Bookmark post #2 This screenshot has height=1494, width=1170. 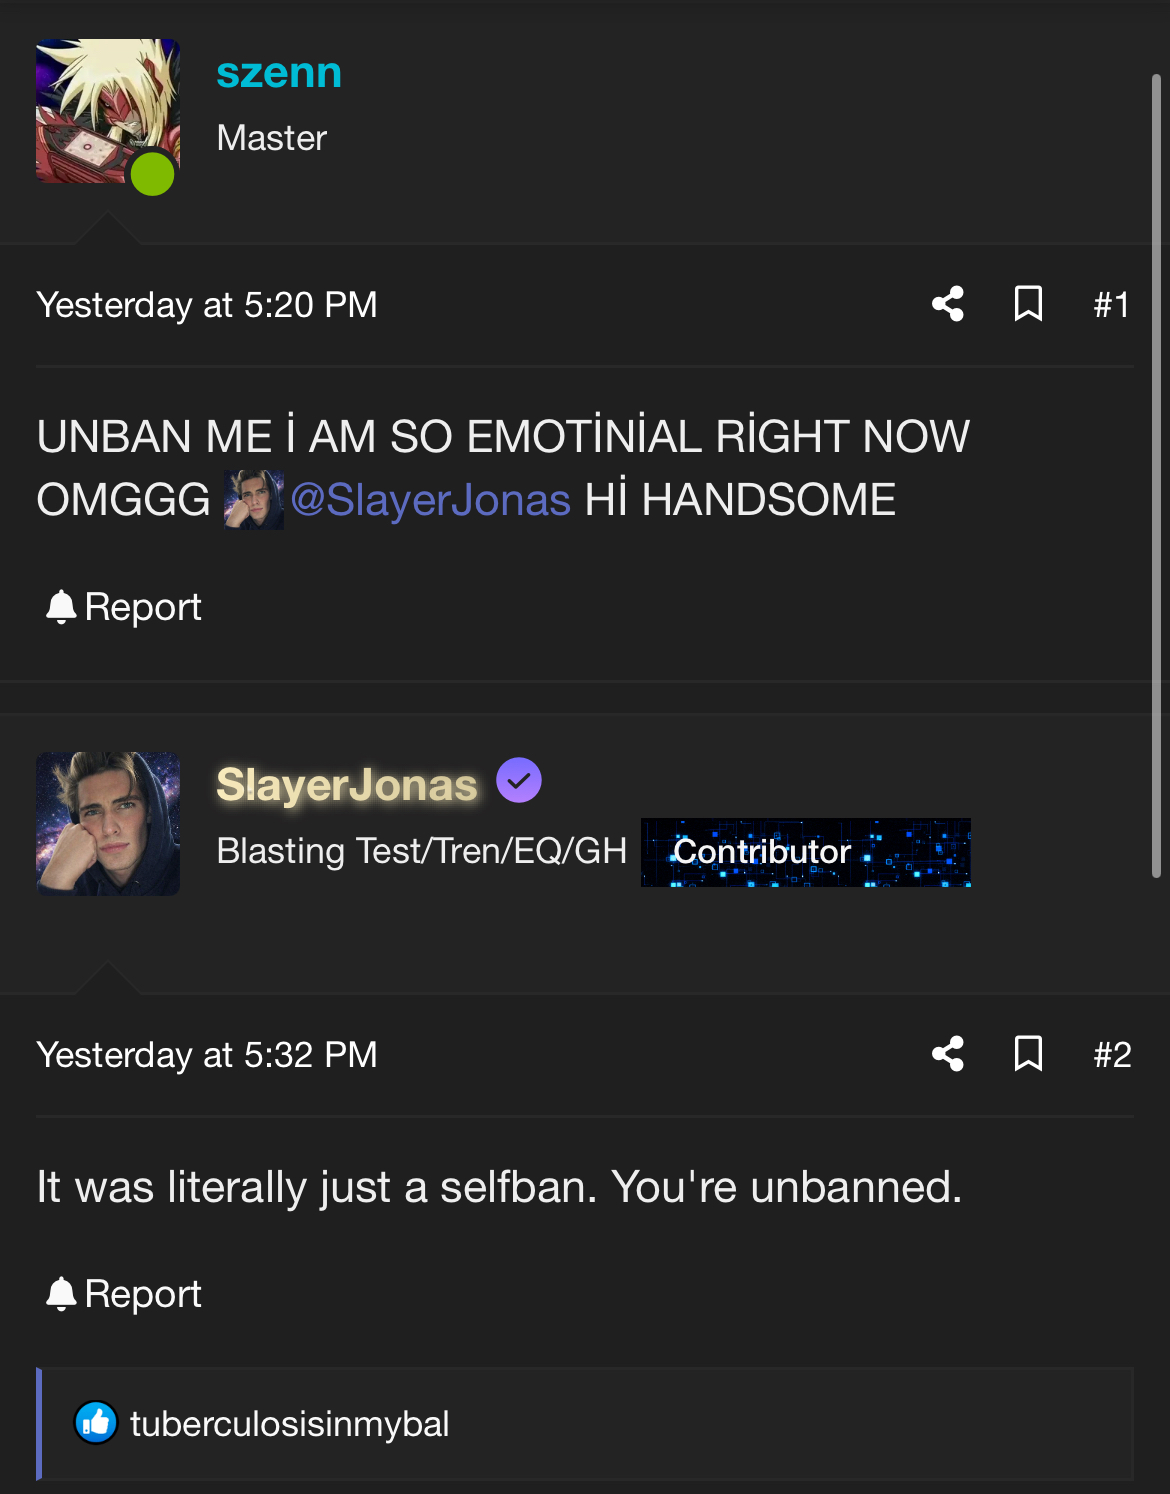click(1028, 1054)
